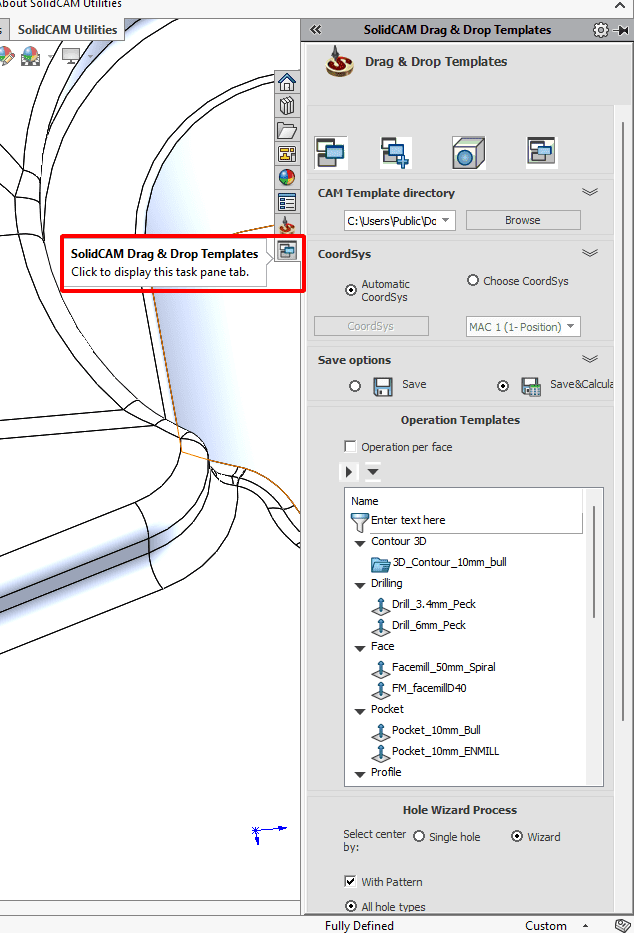This screenshot has height=933, width=634.
Task: Open the CAM template directory path dropdown
Action: pos(445,220)
